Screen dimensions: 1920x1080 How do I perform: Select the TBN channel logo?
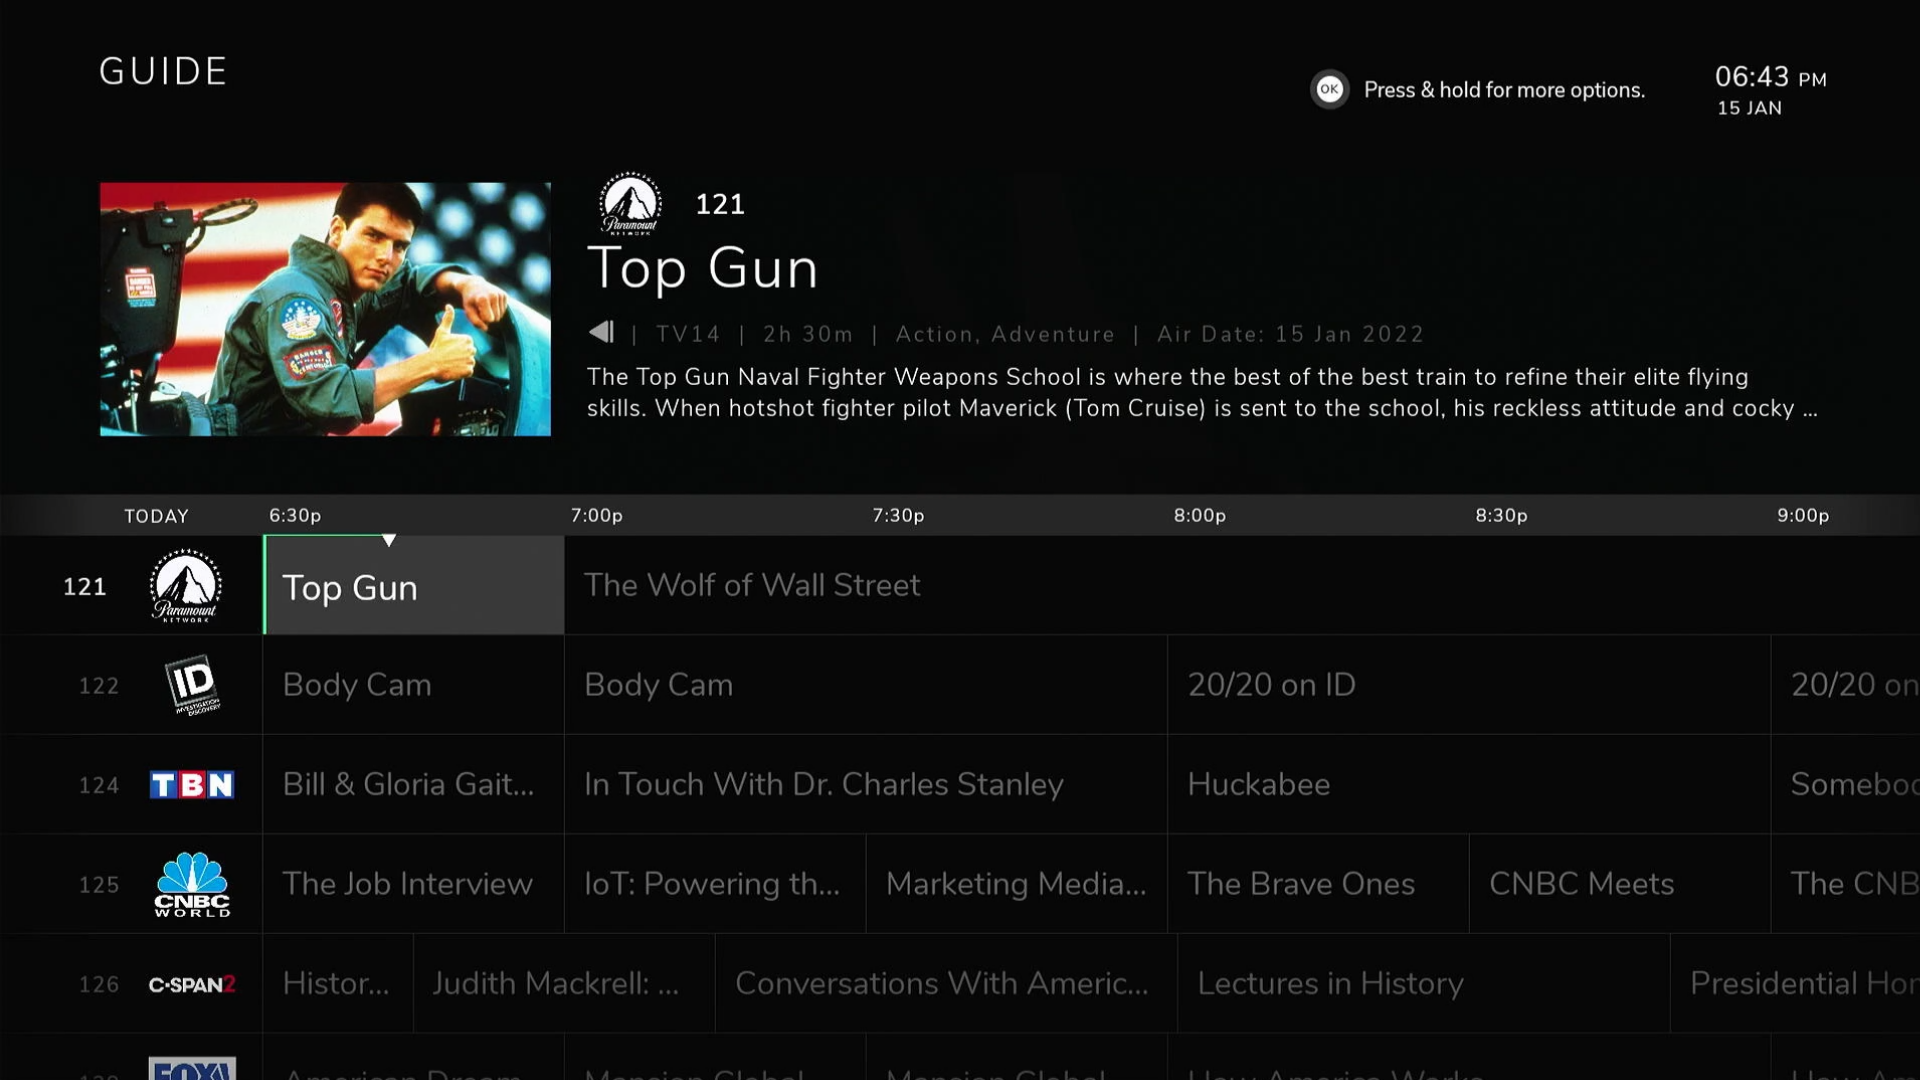click(192, 785)
